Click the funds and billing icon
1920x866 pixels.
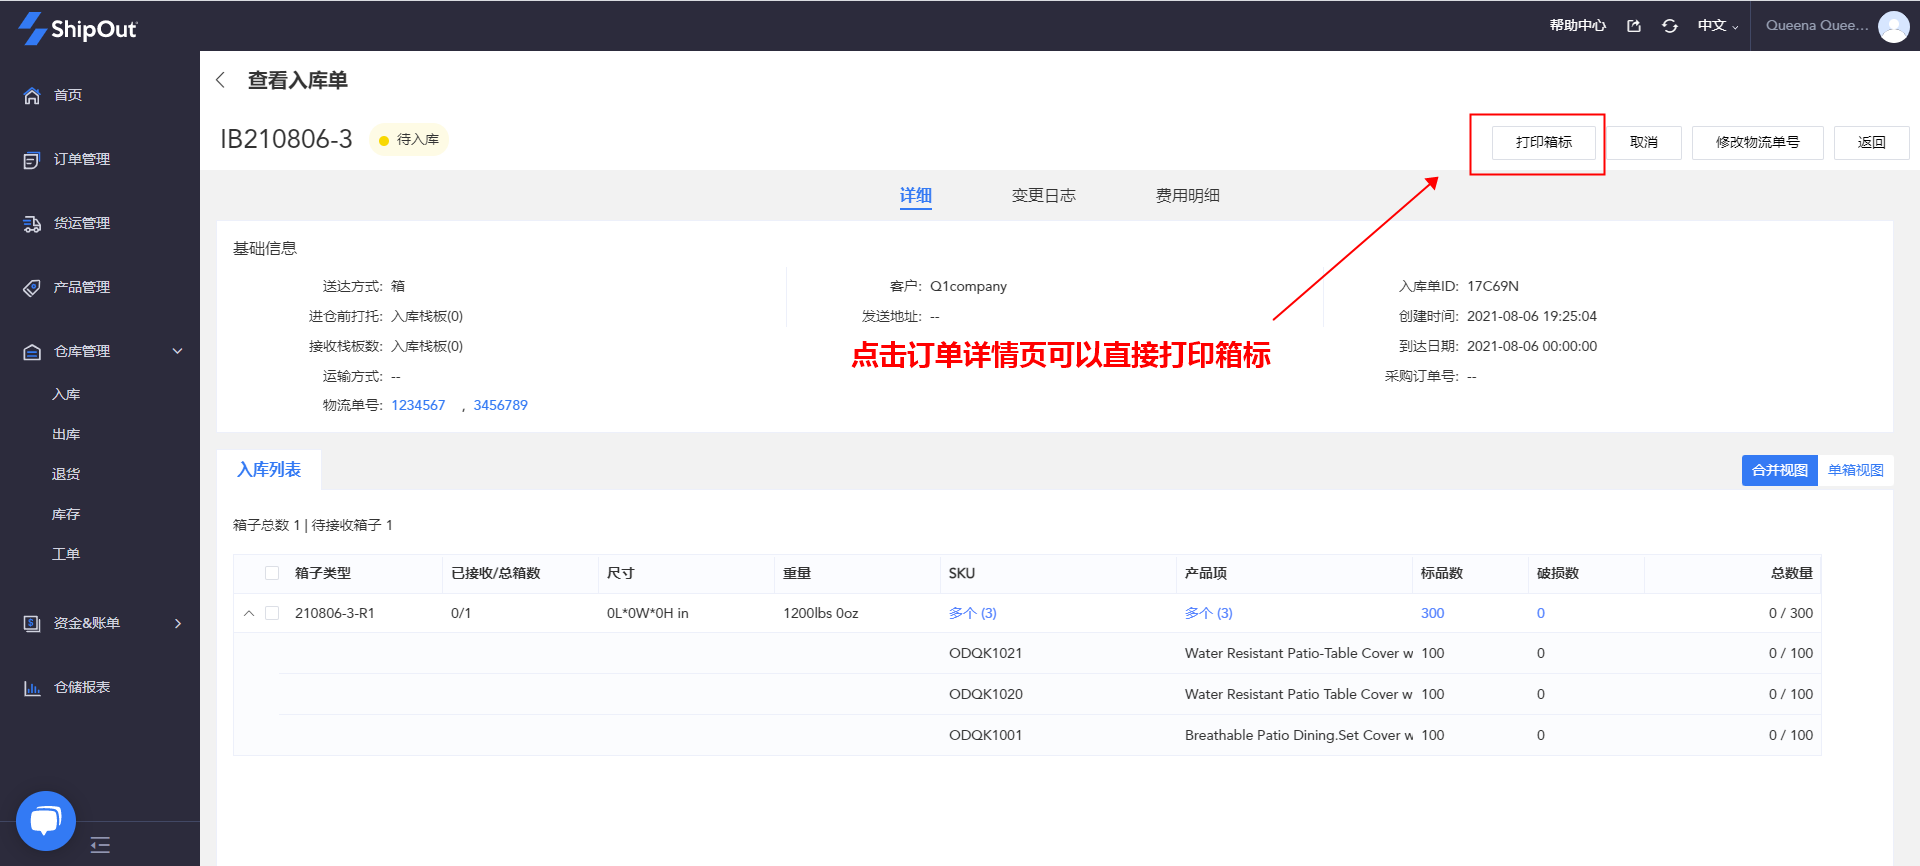point(32,624)
